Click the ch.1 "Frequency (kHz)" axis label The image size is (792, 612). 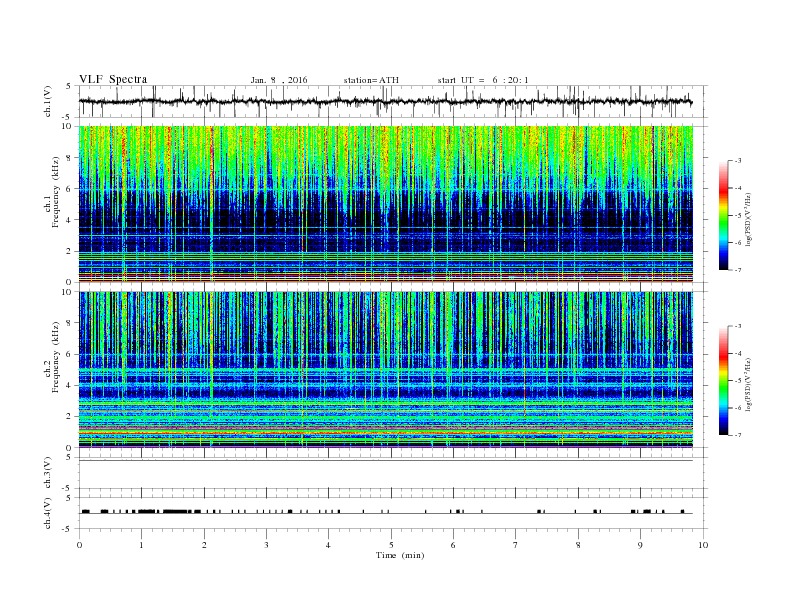(x=56, y=191)
